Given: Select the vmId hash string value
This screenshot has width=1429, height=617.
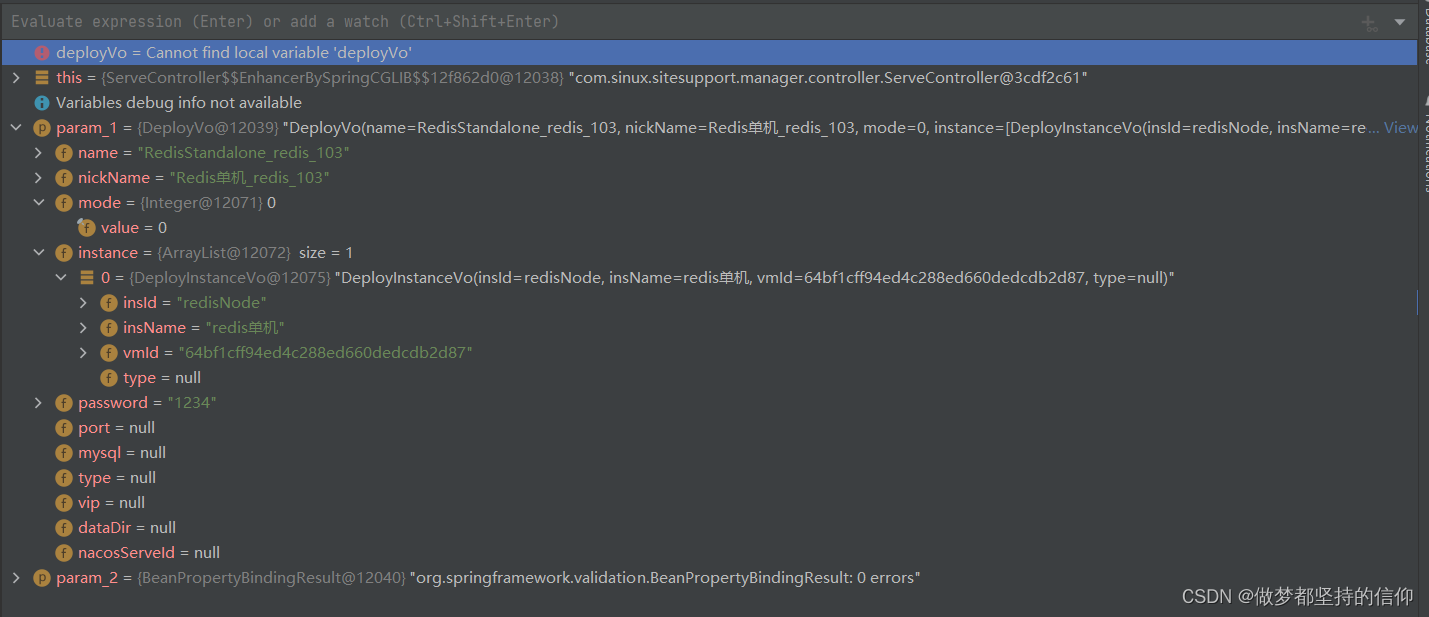Looking at the screenshot, I should [x=326, y=353].
